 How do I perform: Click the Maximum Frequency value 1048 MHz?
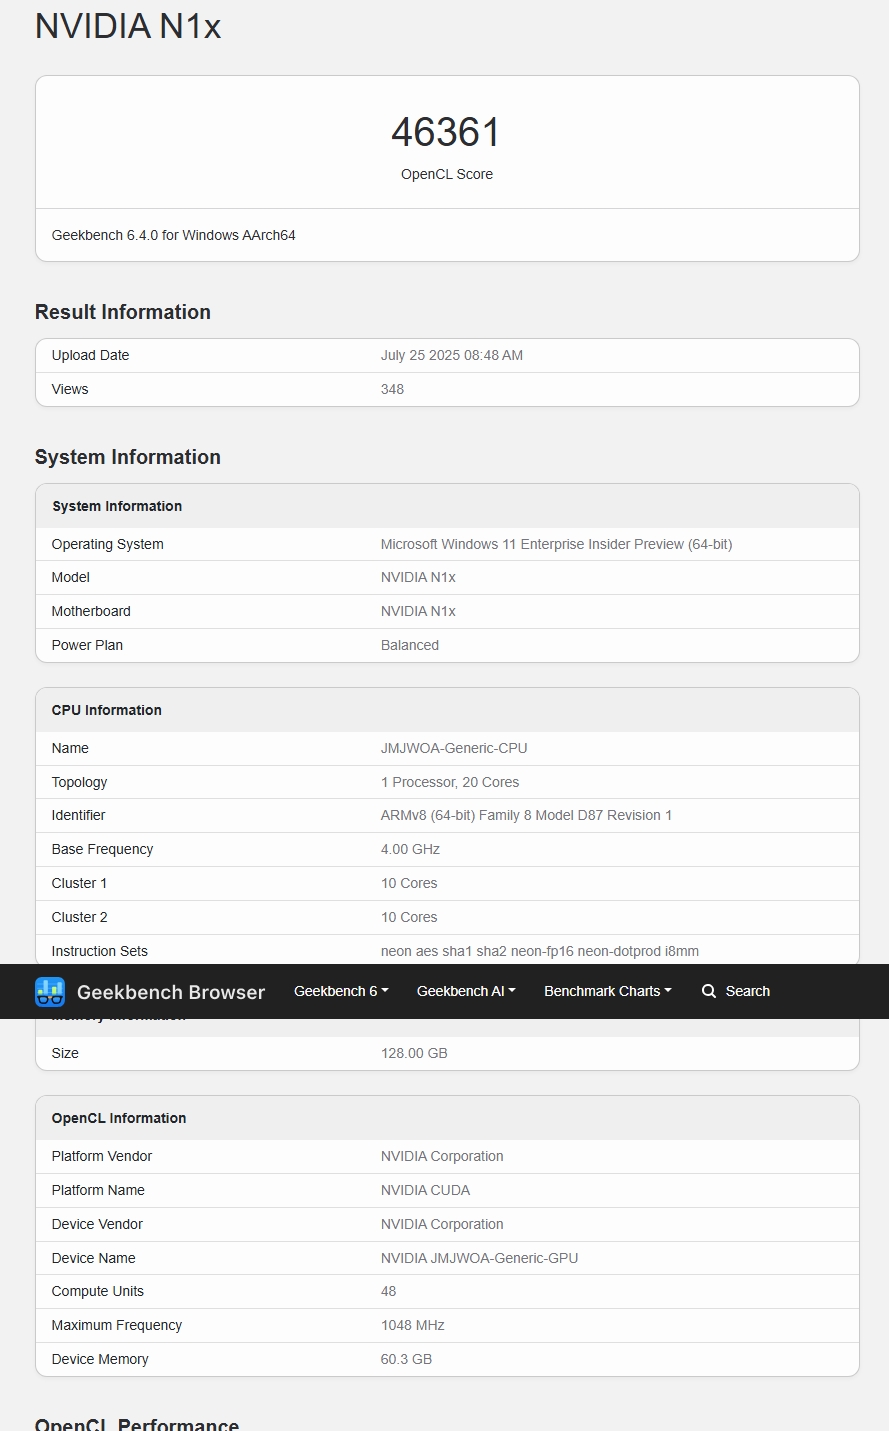(412, 1325)
